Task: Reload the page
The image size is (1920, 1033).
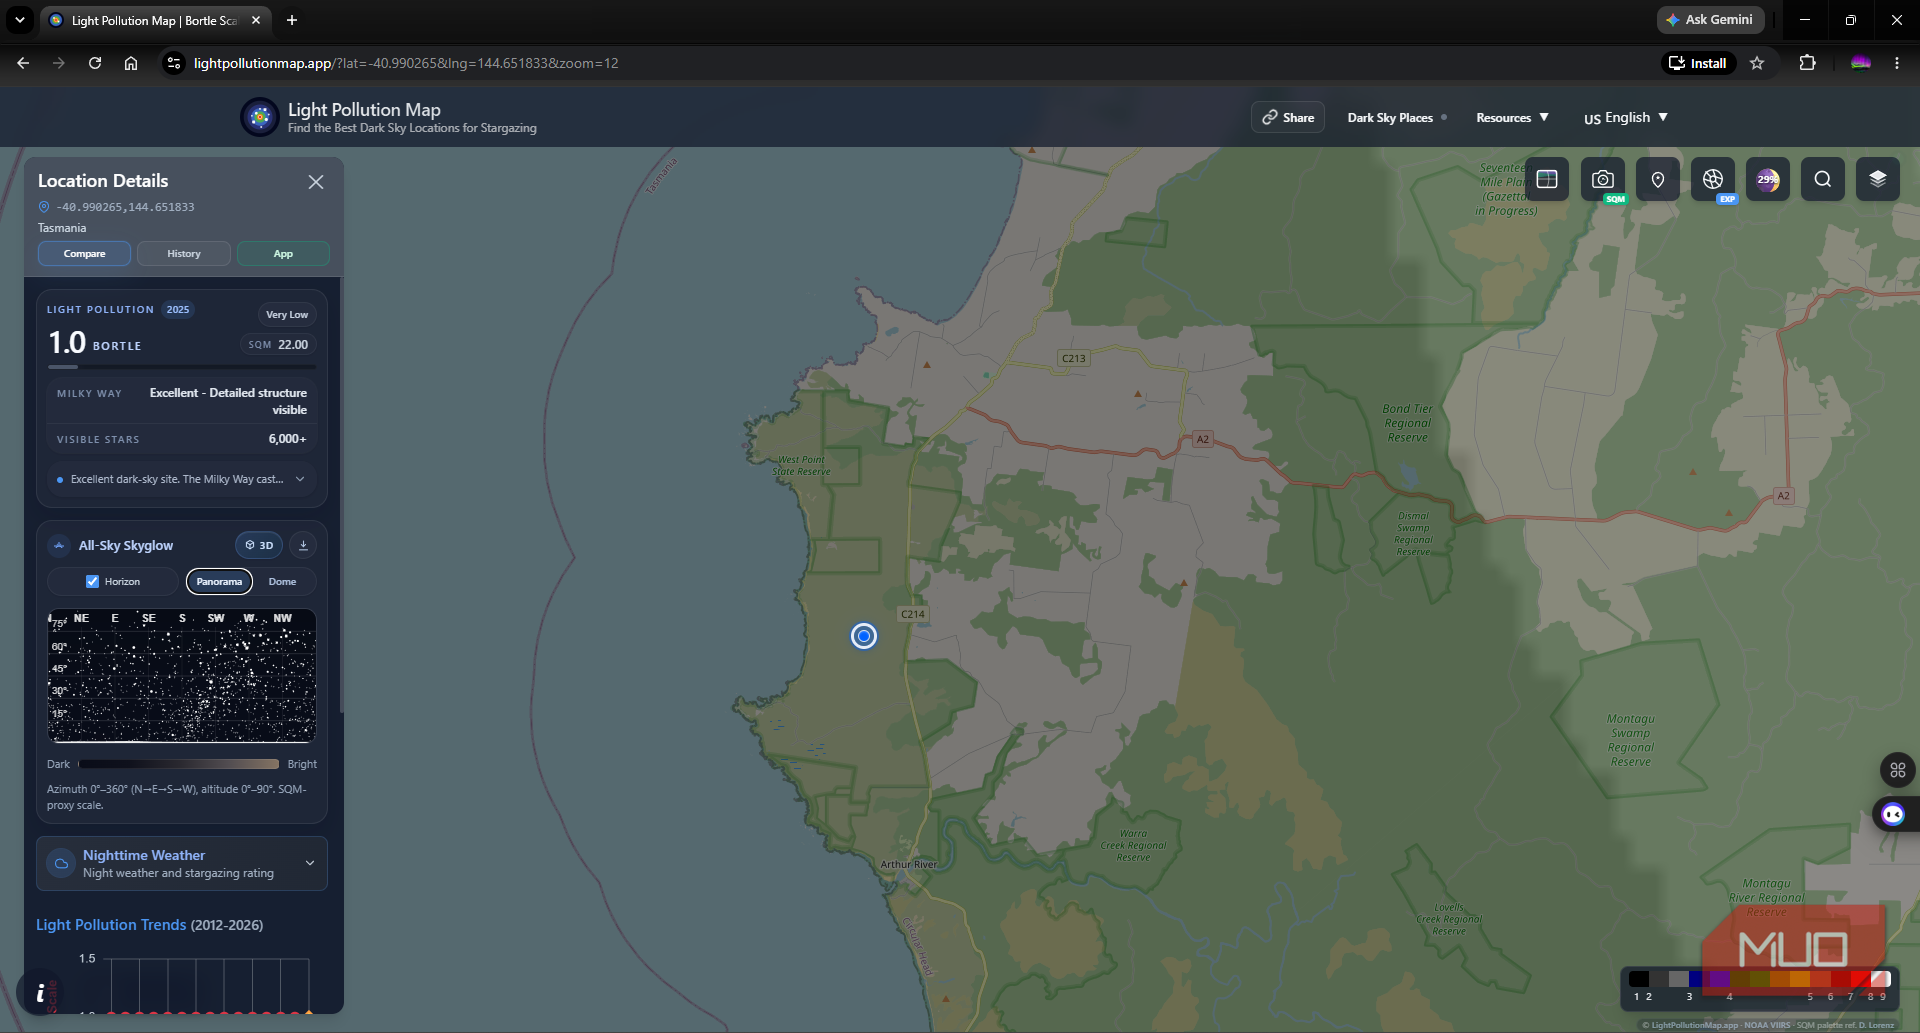Action: [95, 63]
